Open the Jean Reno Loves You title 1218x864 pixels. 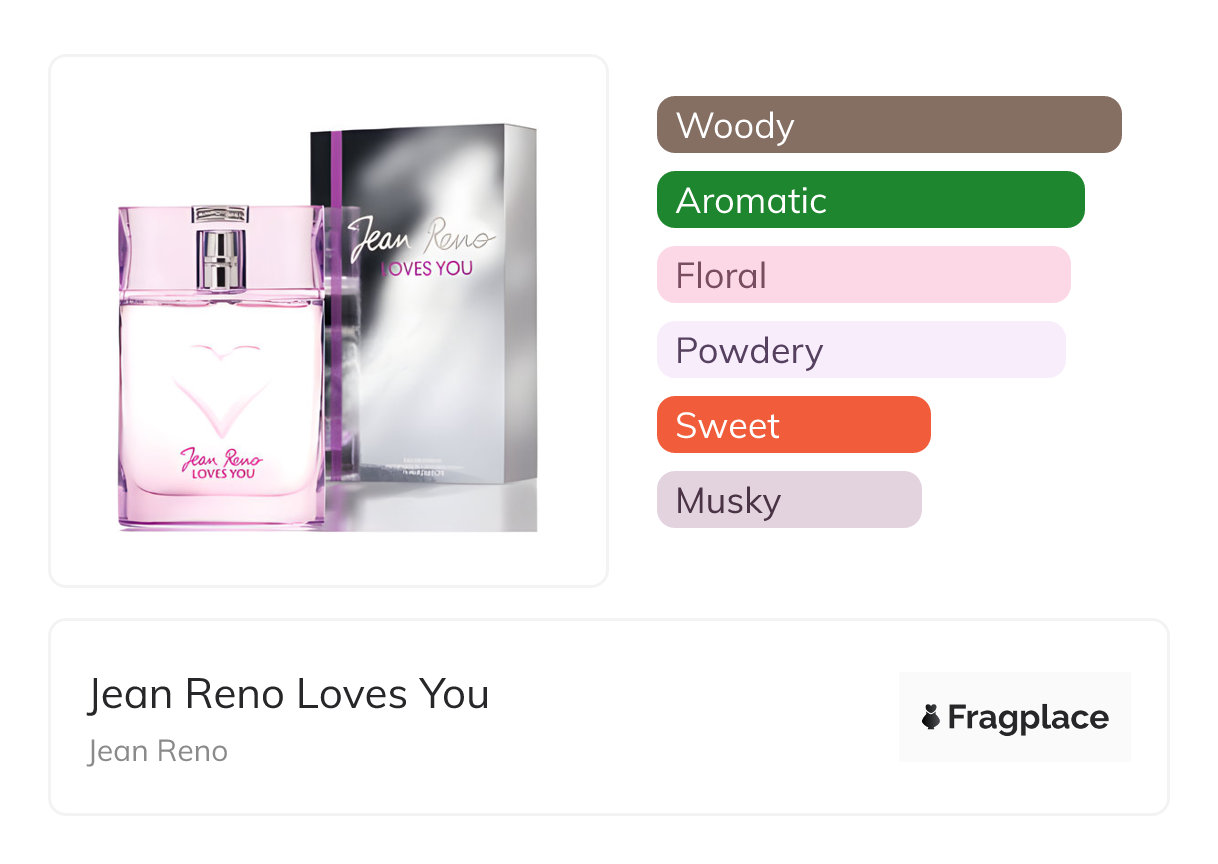point(288,694)
